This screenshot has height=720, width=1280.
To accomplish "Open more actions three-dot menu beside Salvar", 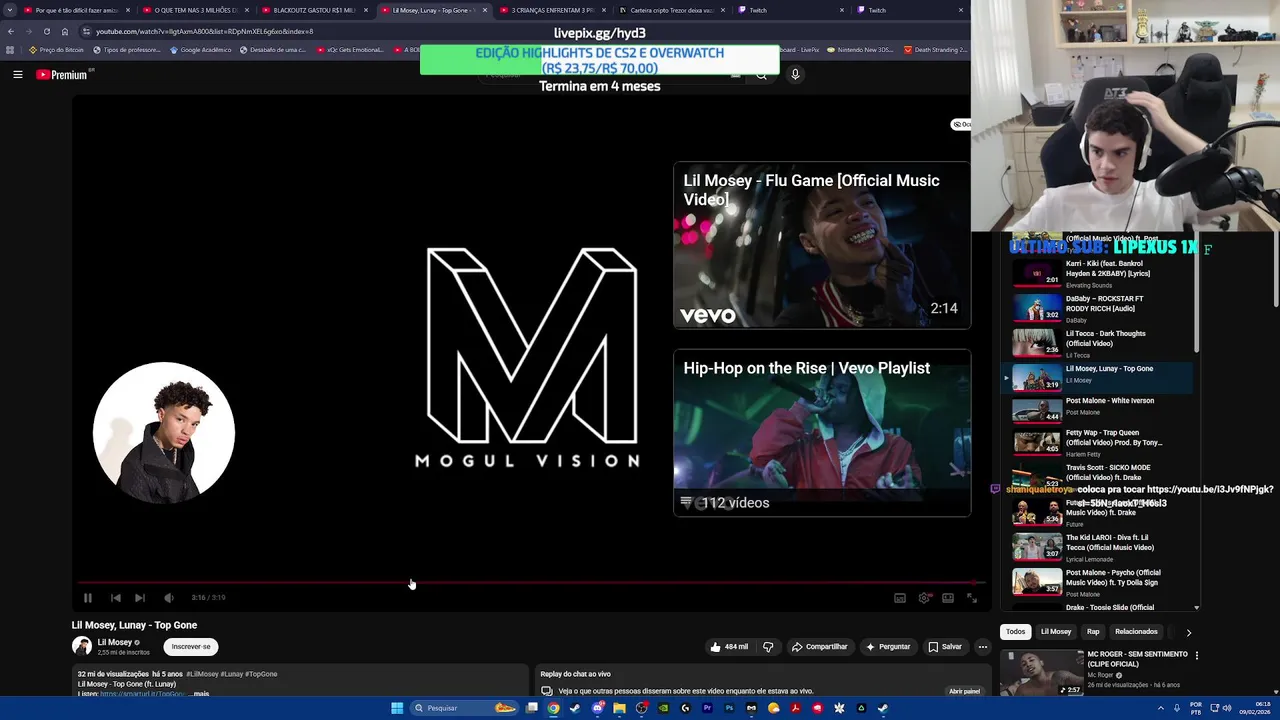I will 982,647.
